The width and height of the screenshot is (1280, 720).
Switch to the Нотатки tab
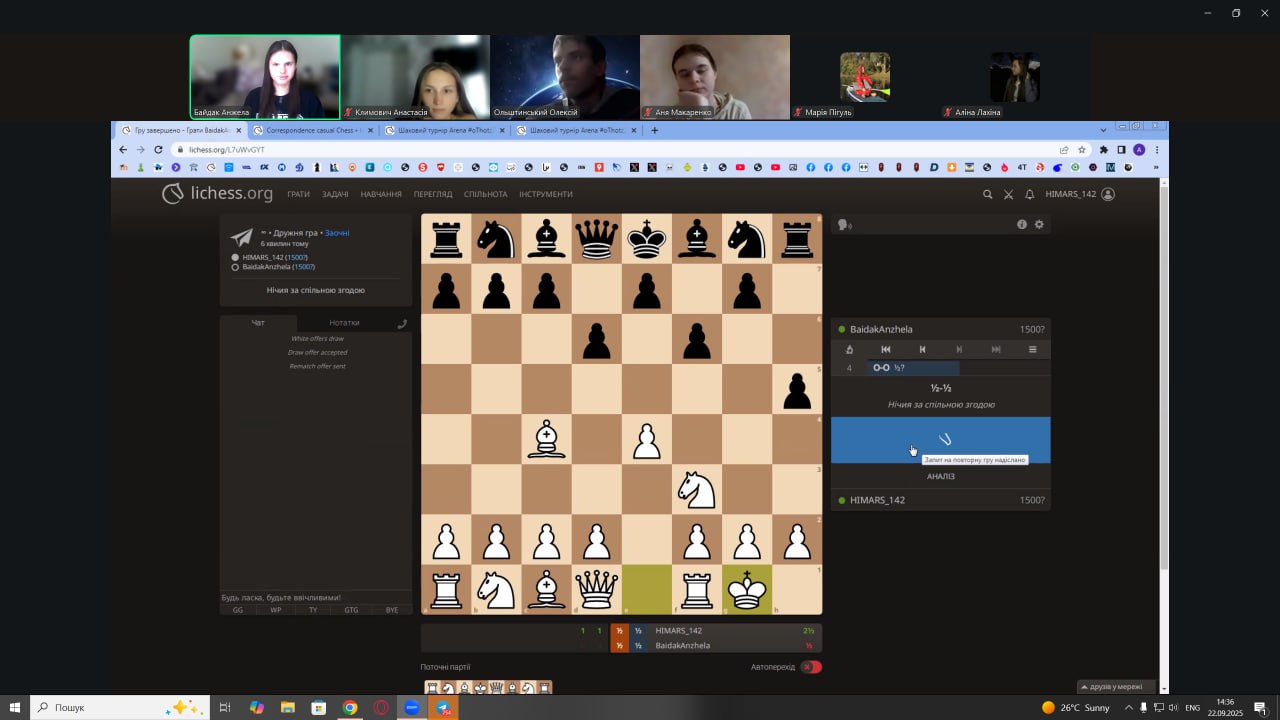pyautogui.click(x=344, y=323)
